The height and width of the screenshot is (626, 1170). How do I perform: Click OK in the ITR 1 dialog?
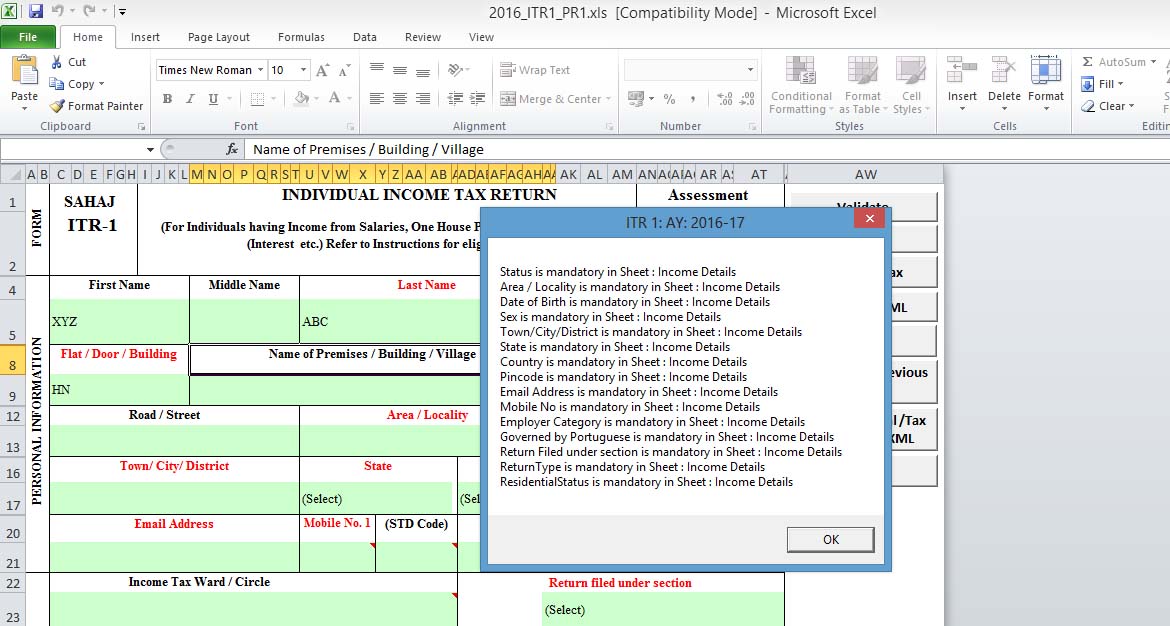830,539
